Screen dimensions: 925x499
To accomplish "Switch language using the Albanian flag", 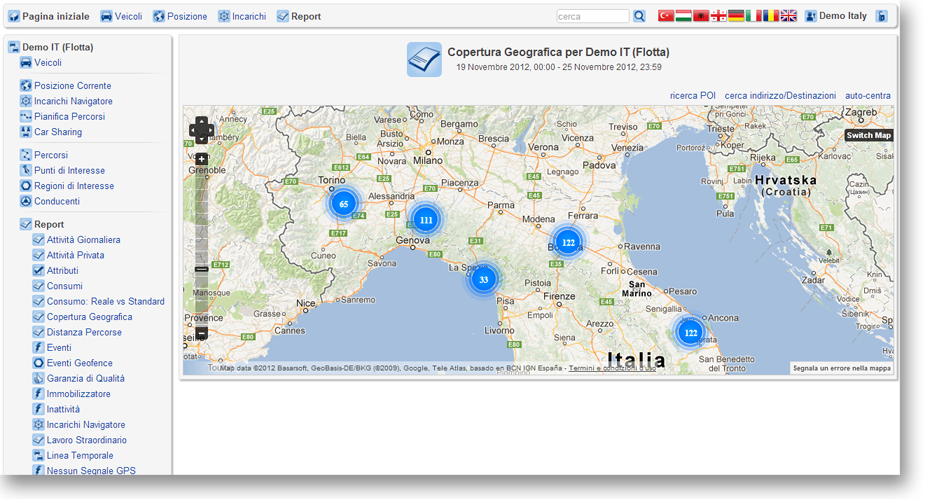I will click(x=701, y=16).
